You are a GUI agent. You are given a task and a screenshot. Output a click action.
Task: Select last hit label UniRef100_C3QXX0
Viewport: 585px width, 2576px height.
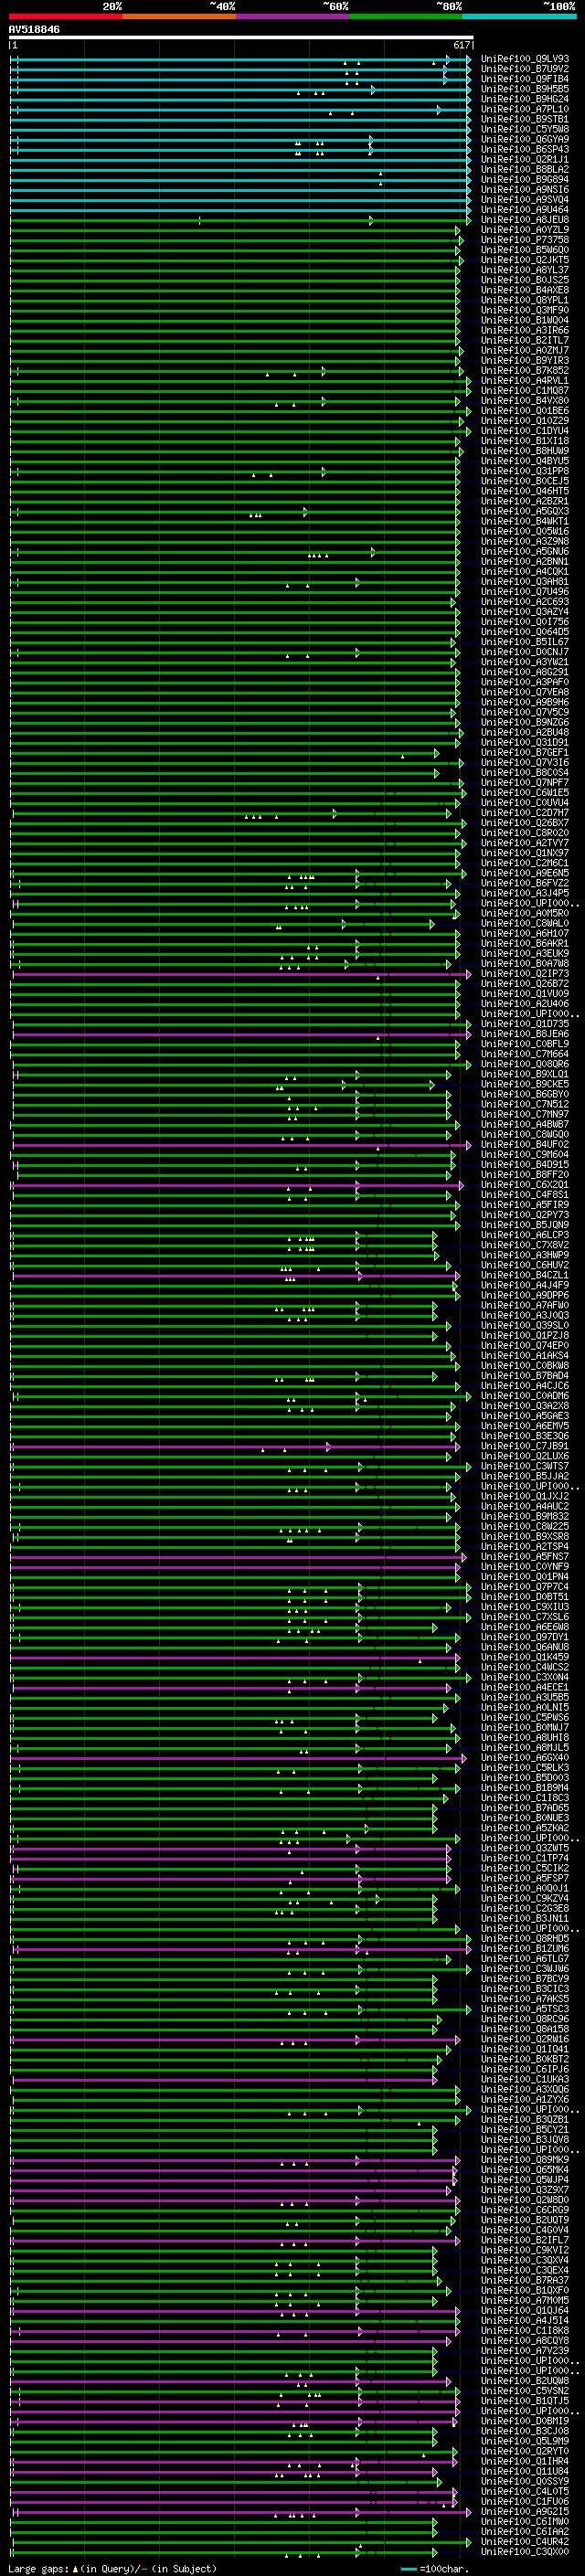pos(525,2551)
